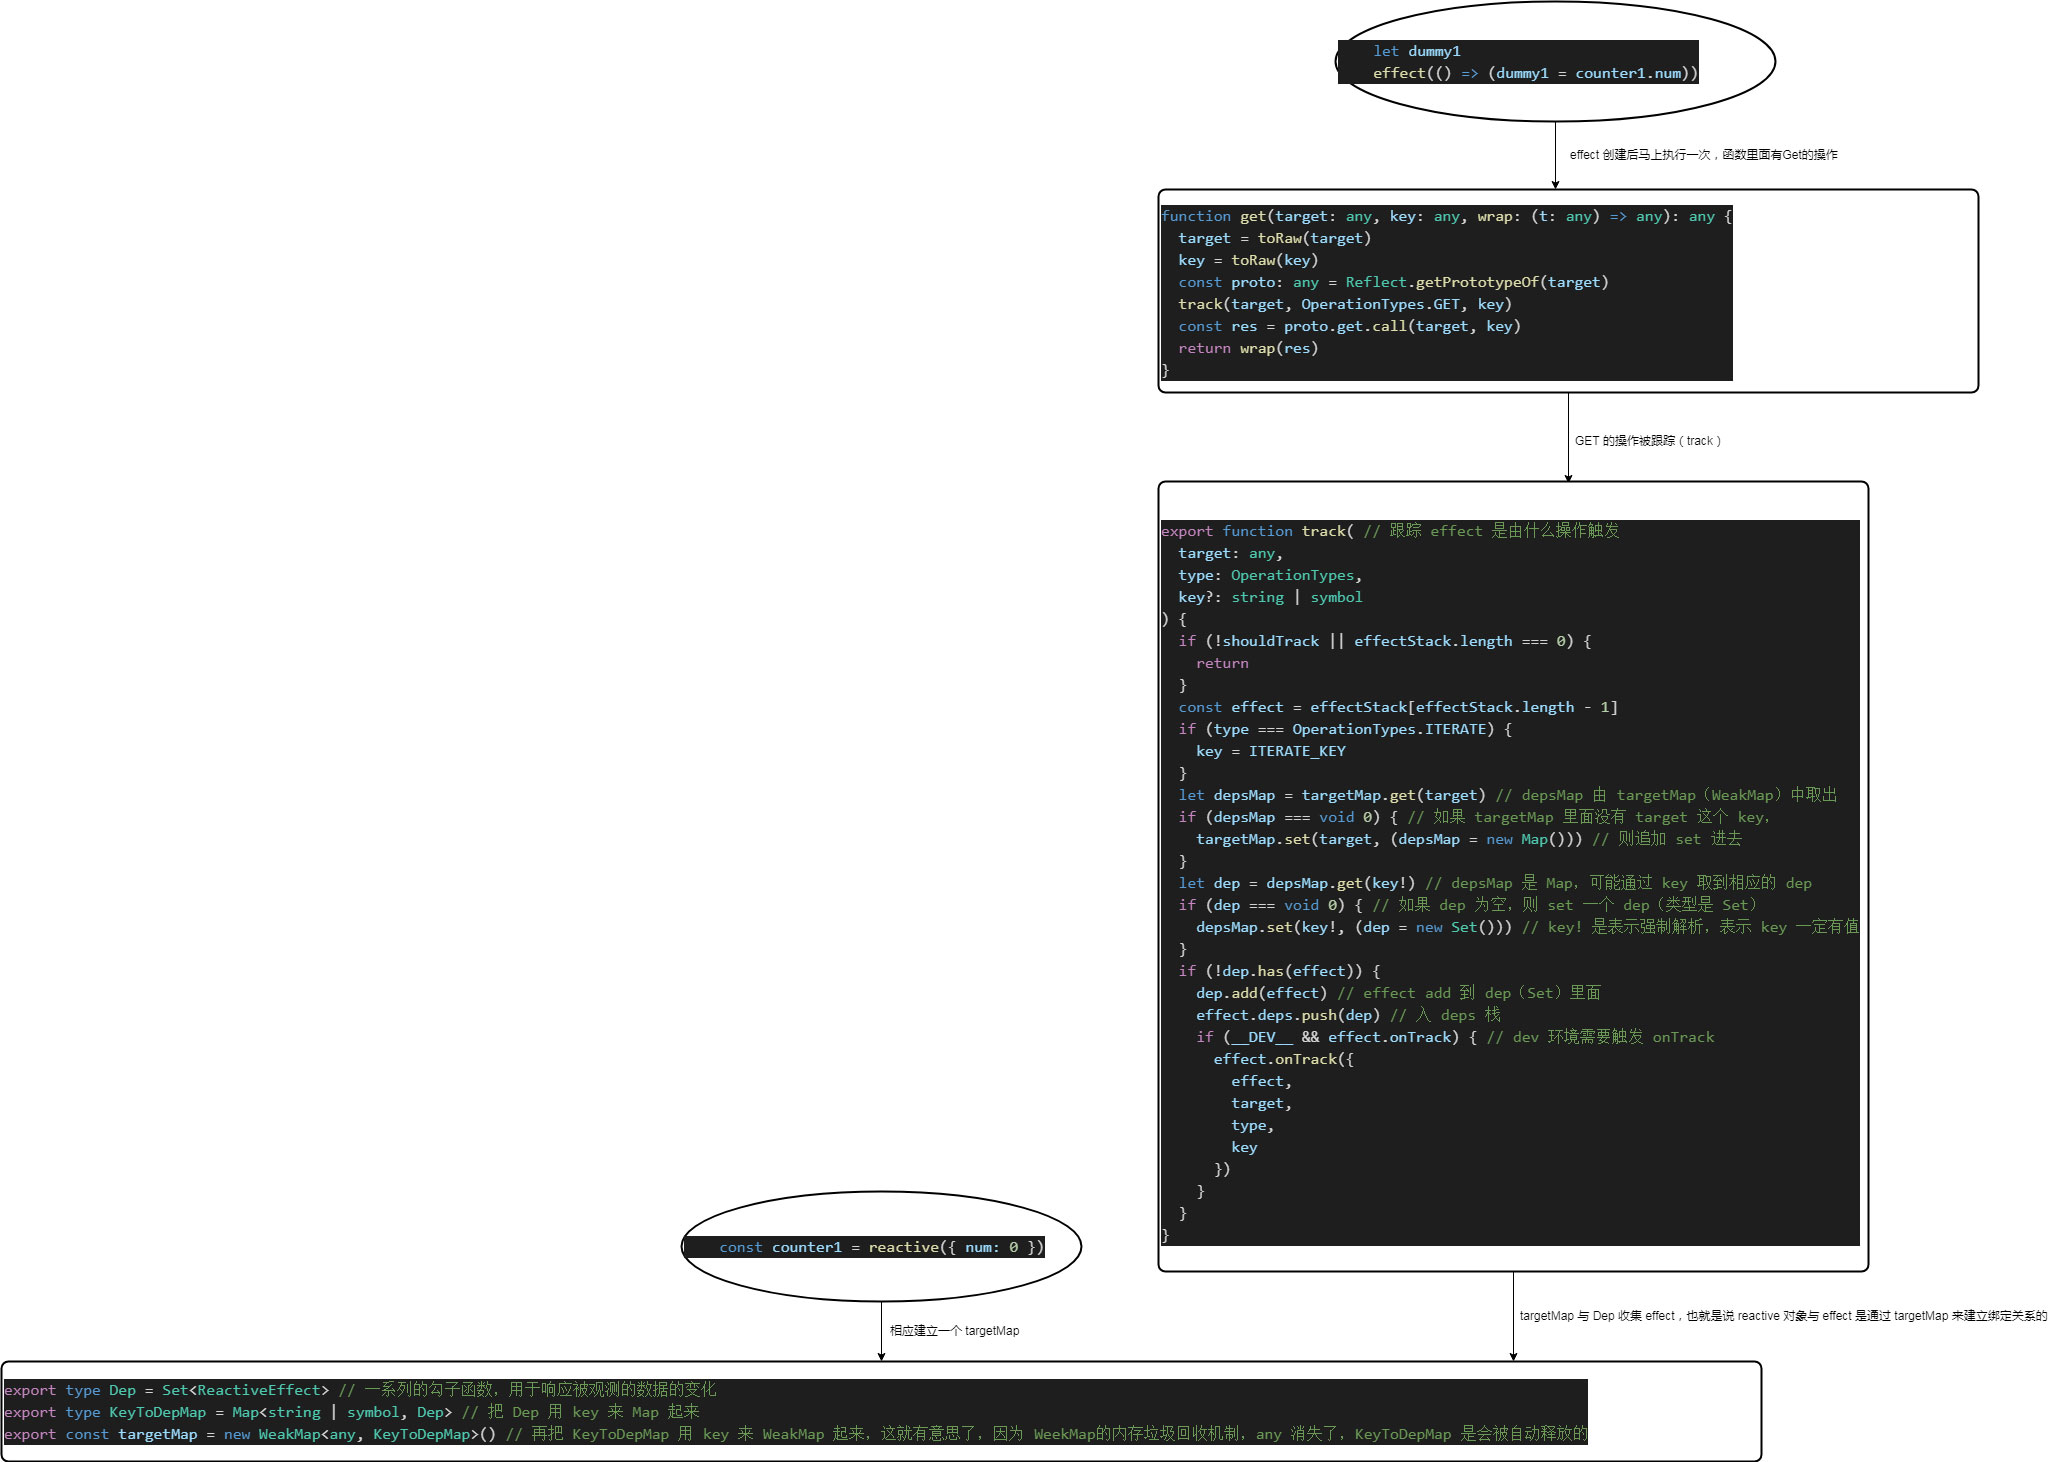
Task: Click the 'let depsMap = targetMap.get(target)' line
Action: [x=1331, y=795]
